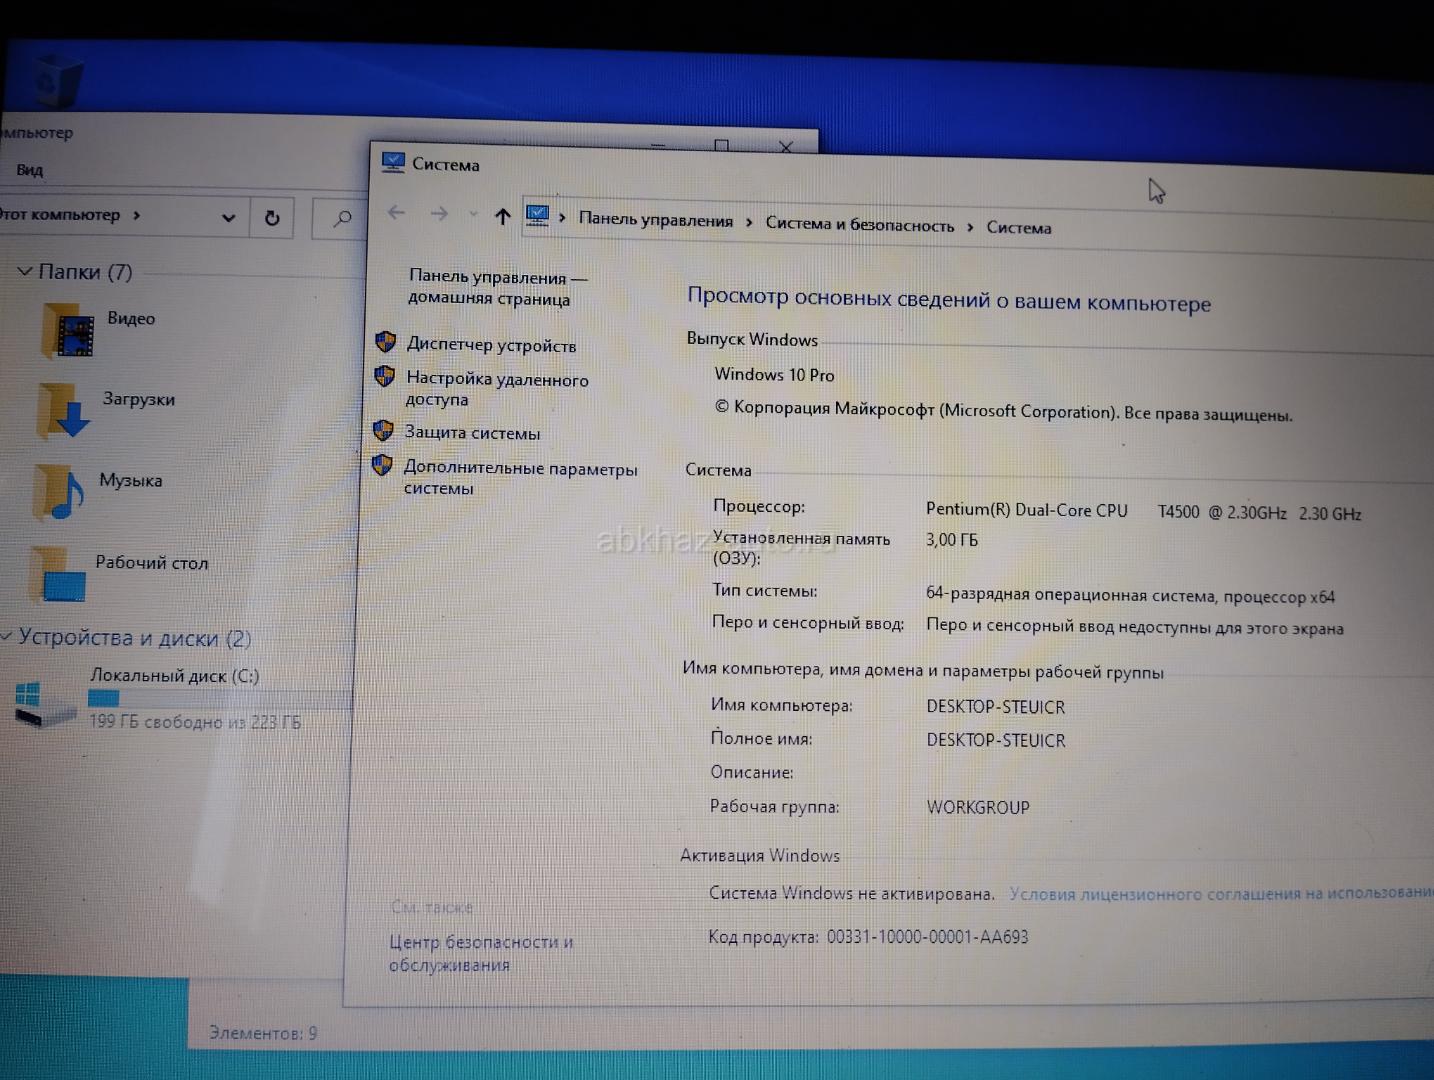Expand chevron after Панель управления breadcrumb
The width and height of the screenshot is (1434, 1080).
749,222
